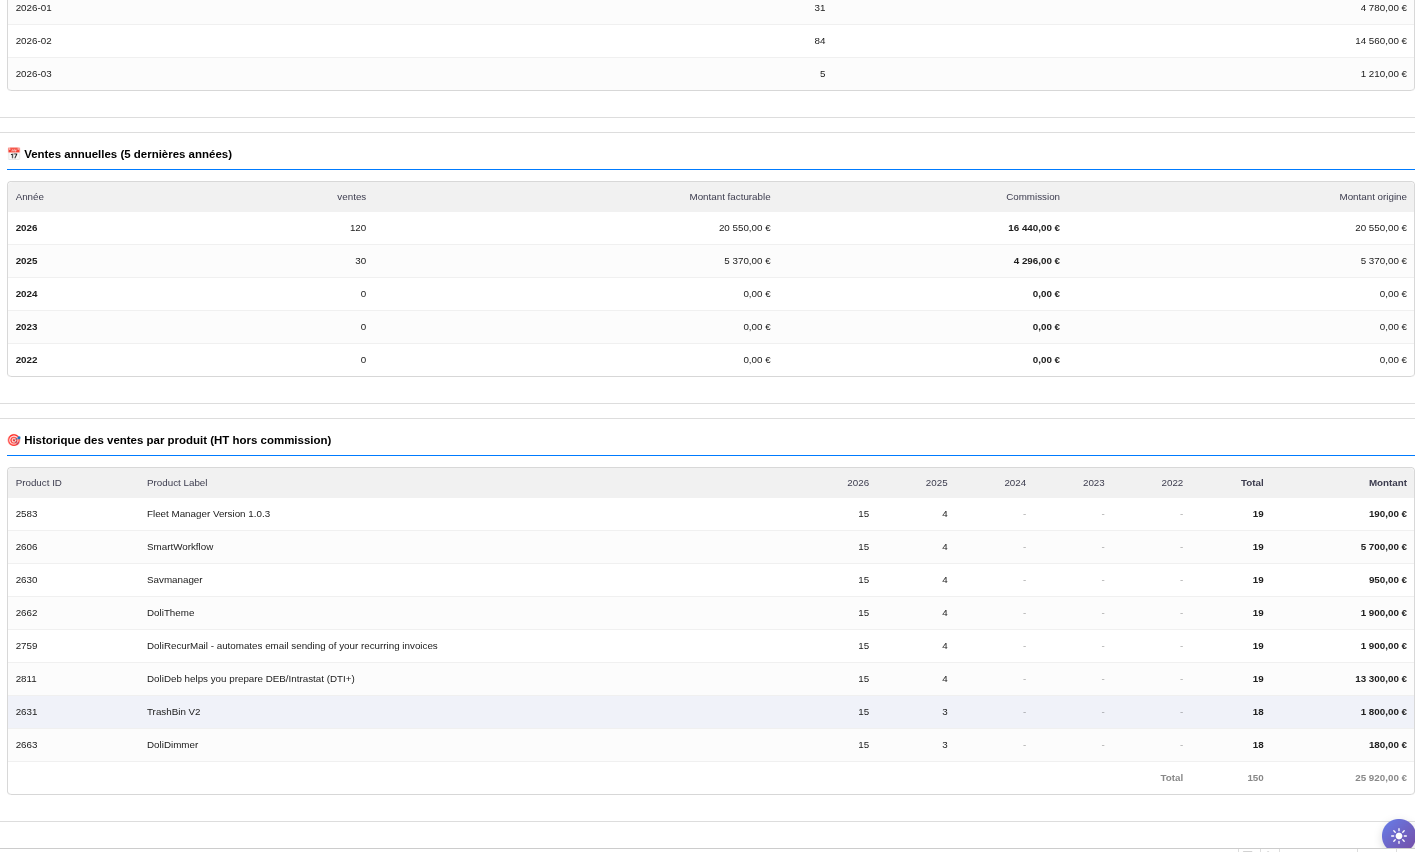
Task: Click the DoliDimmer product label
Action: pos(172,745)
